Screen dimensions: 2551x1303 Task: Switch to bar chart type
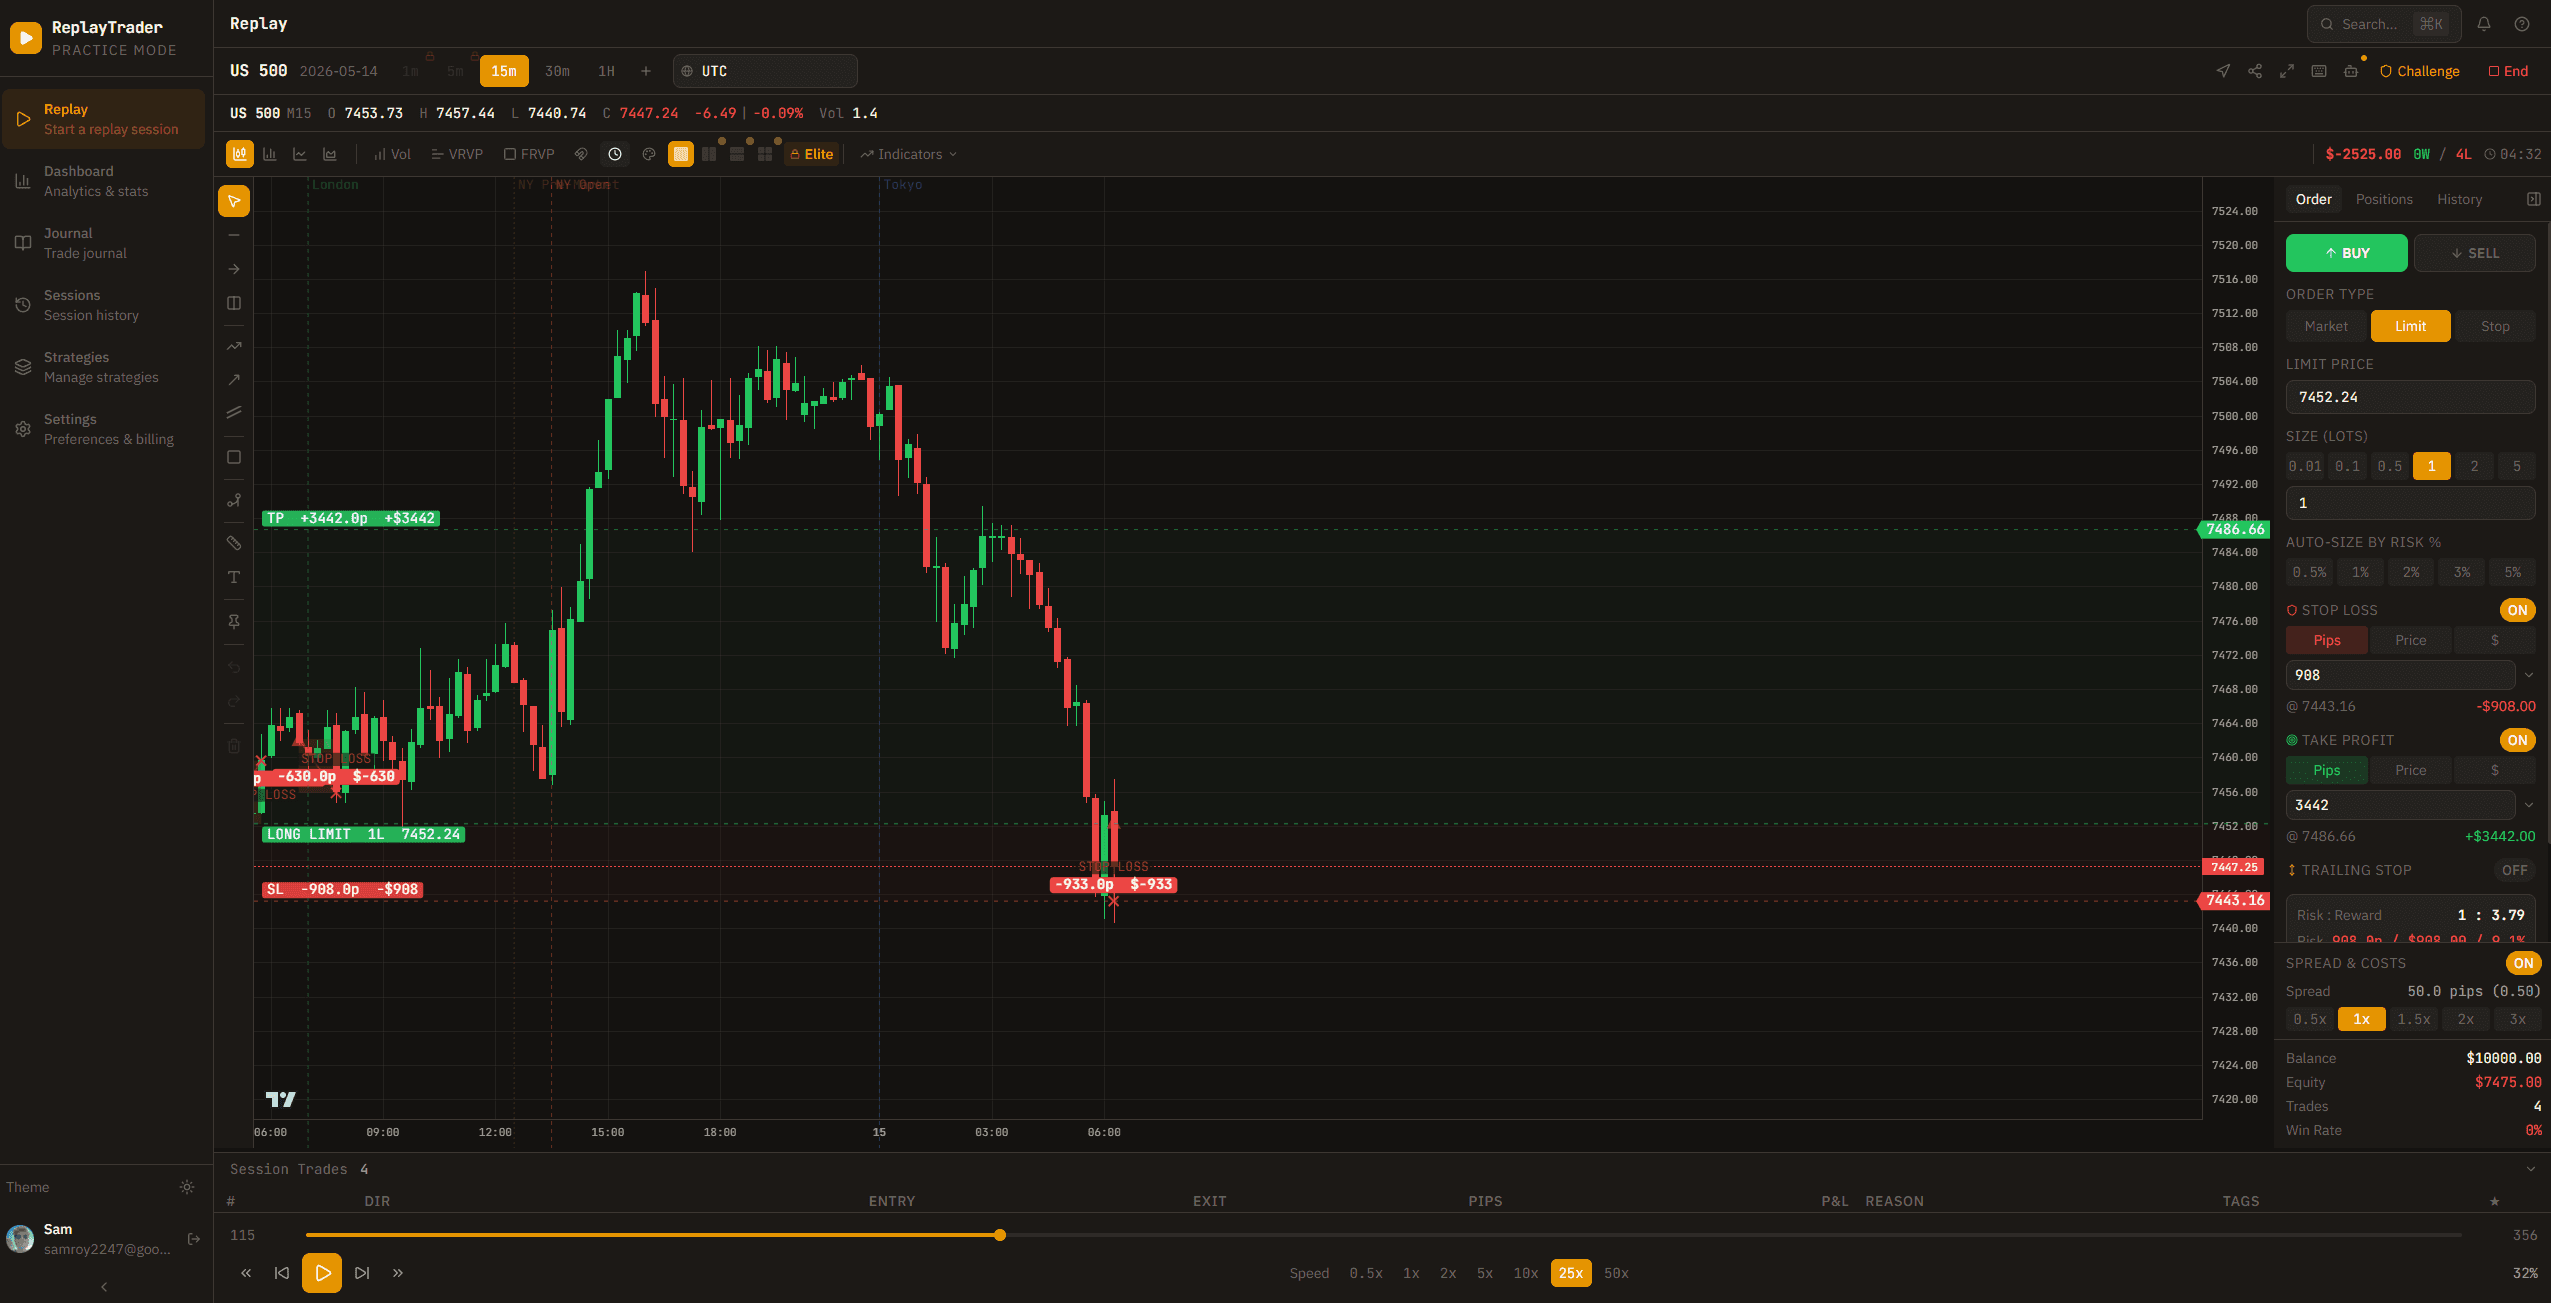point(270,154)
